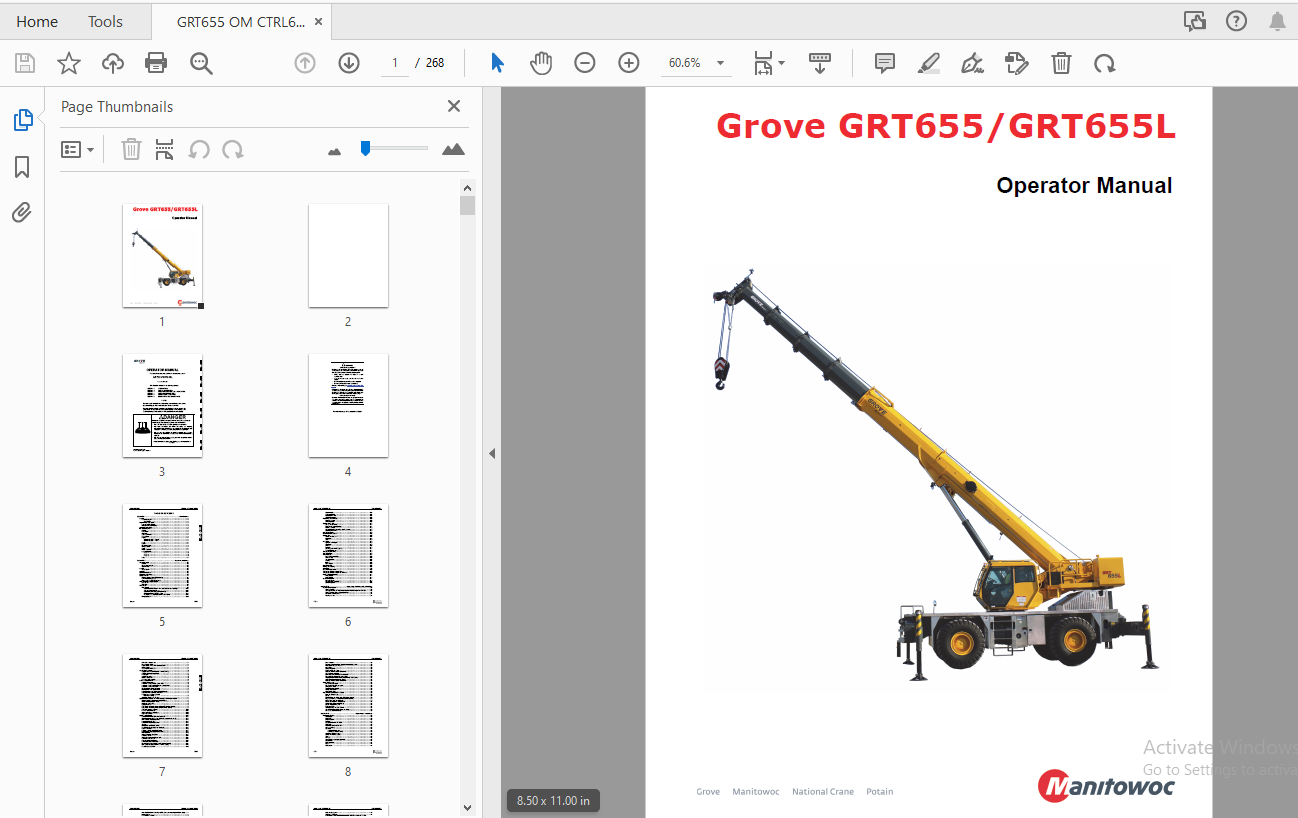Select blank page 2 thumbnail
This screenshot has height=818, width=1298.
click(x=348, y=256)
